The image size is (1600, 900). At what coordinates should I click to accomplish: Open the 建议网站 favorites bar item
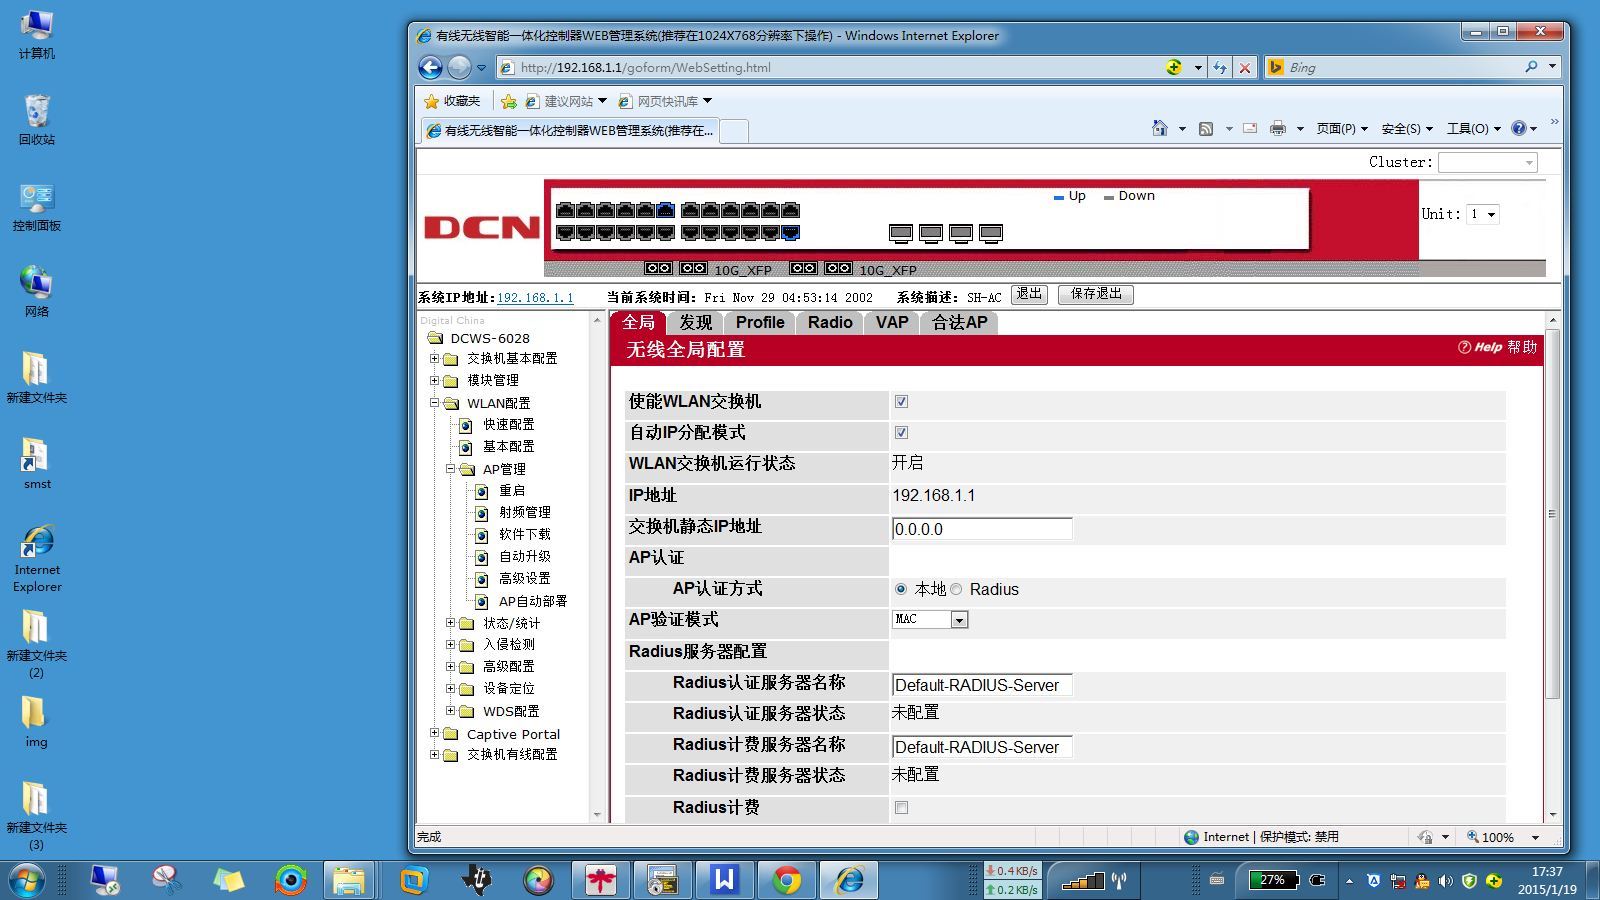click(566, 101)
